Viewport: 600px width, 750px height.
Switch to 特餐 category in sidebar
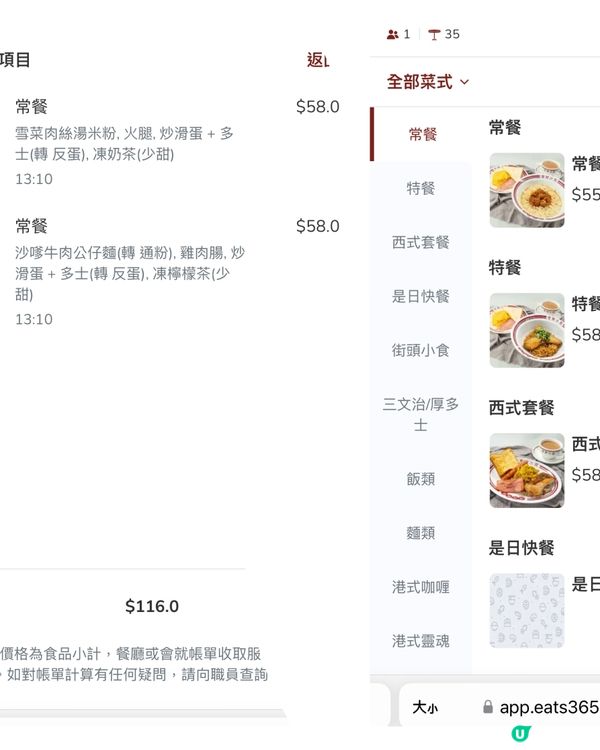421,188
